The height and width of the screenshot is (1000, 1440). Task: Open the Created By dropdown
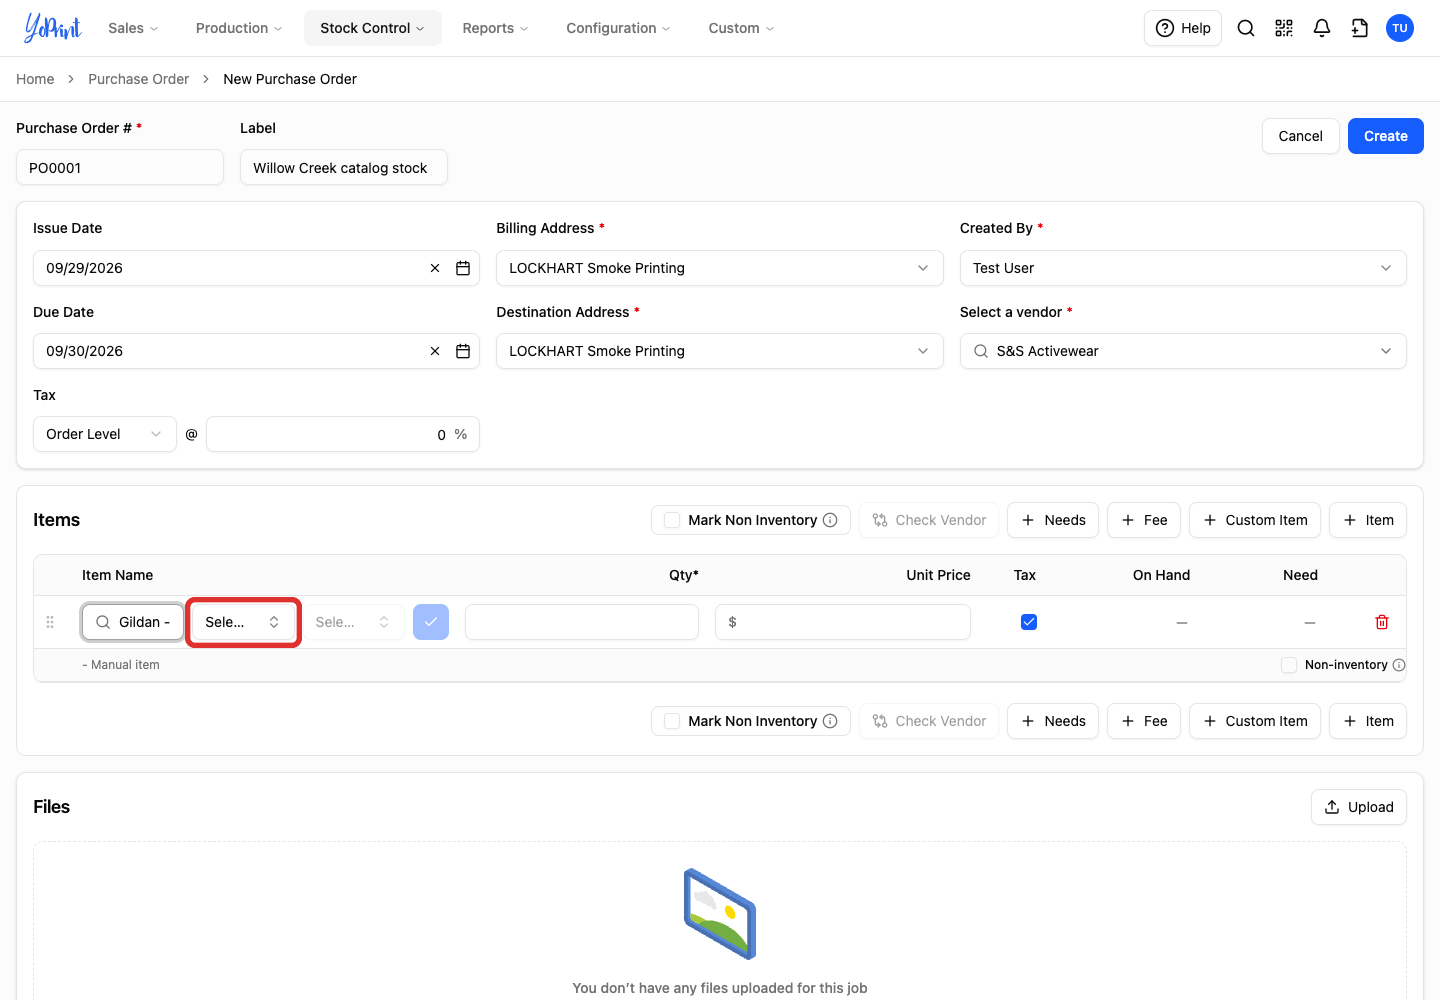[1183, 268]
